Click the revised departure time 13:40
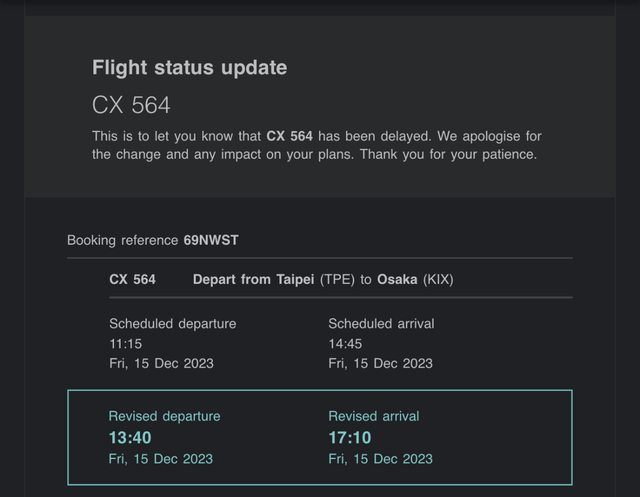 pos(132,437)
